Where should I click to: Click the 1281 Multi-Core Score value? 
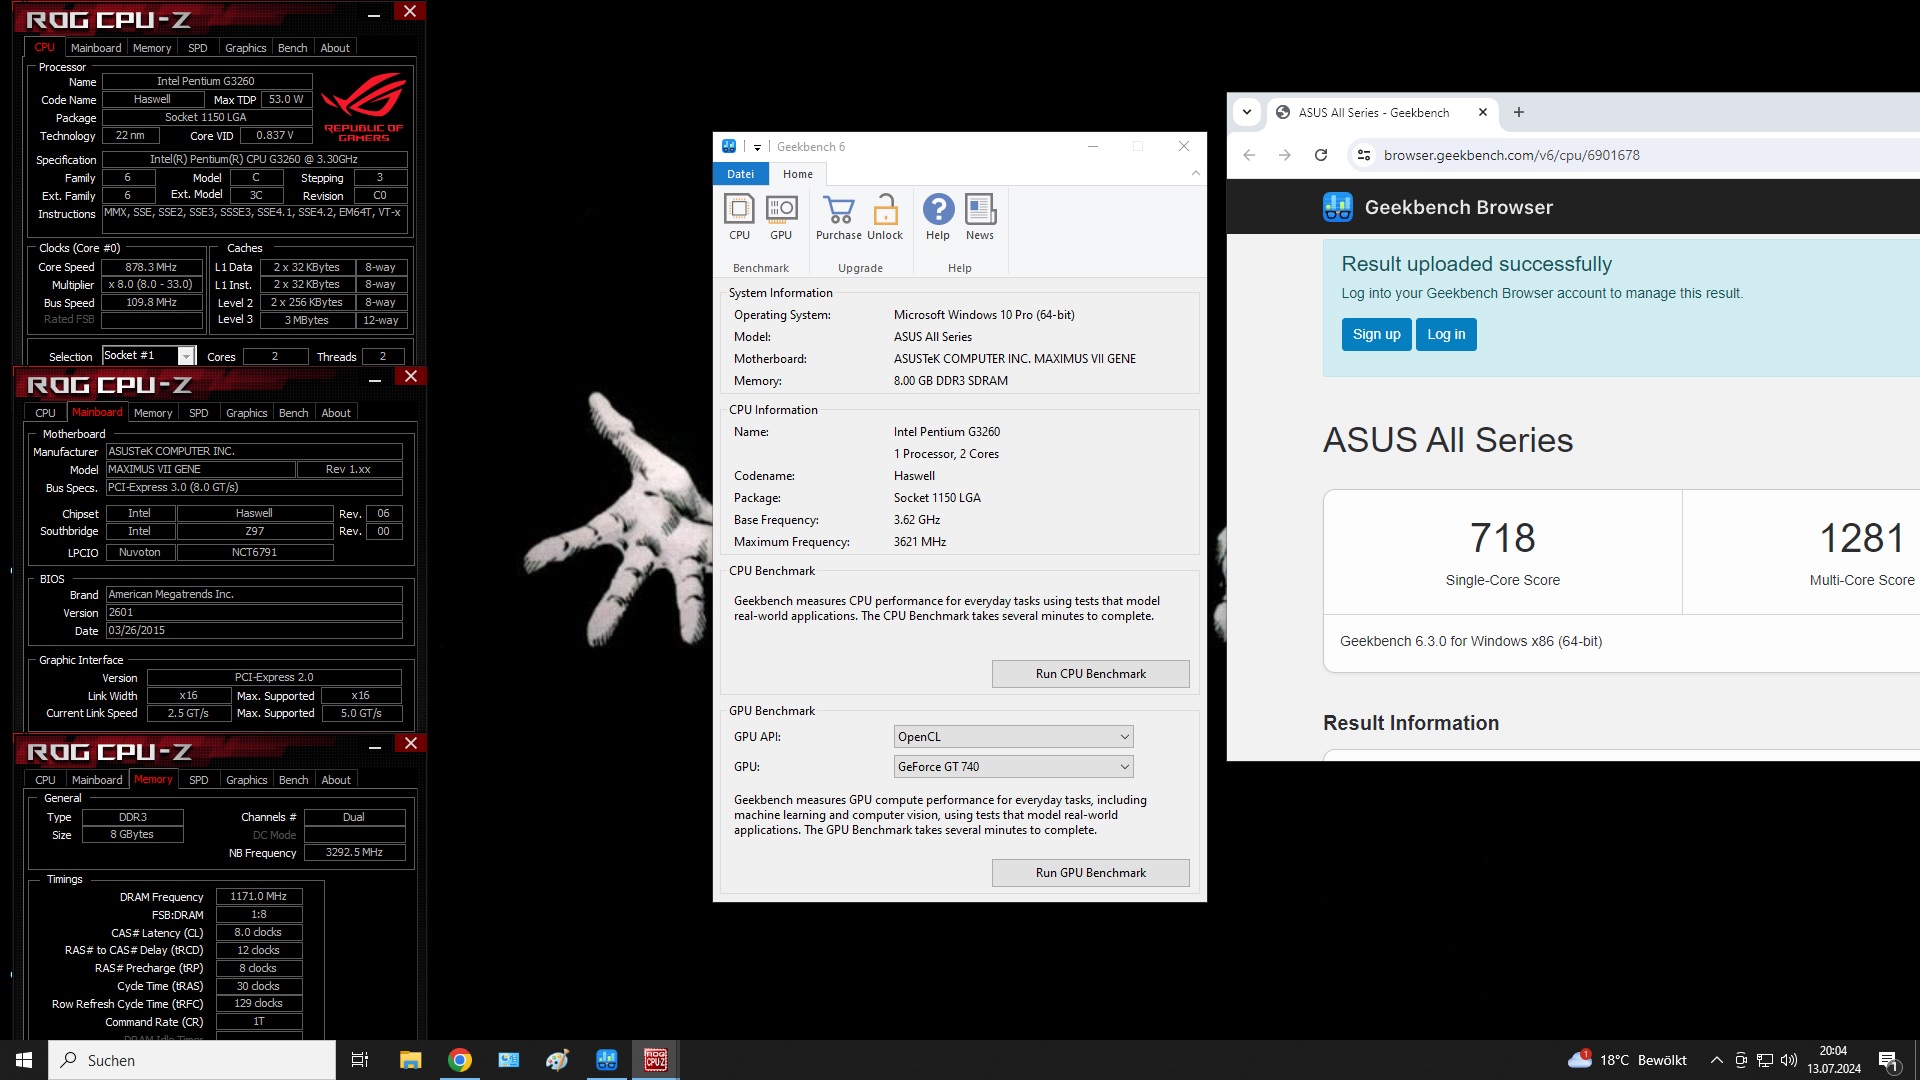[1861, 538]
